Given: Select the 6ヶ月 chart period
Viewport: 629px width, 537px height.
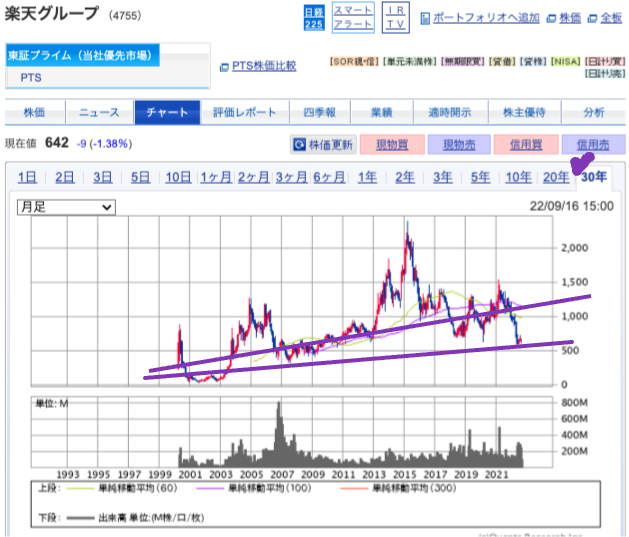Looking at the screenshot, I should 329,177.
